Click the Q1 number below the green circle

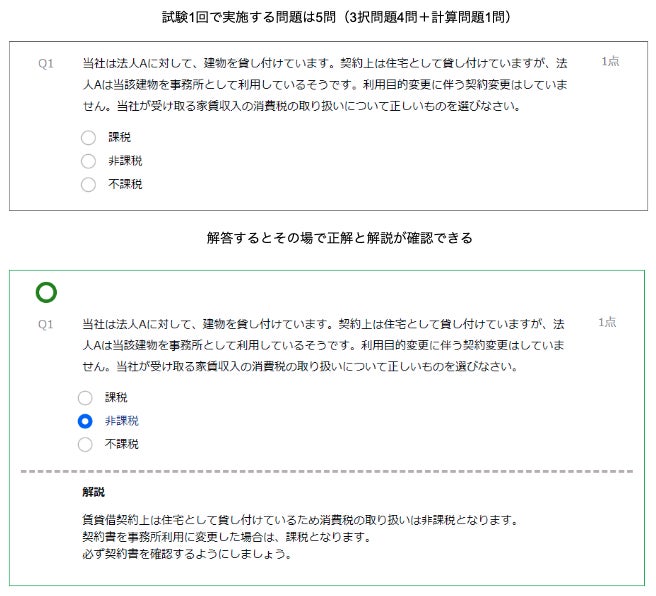point(46,325)
